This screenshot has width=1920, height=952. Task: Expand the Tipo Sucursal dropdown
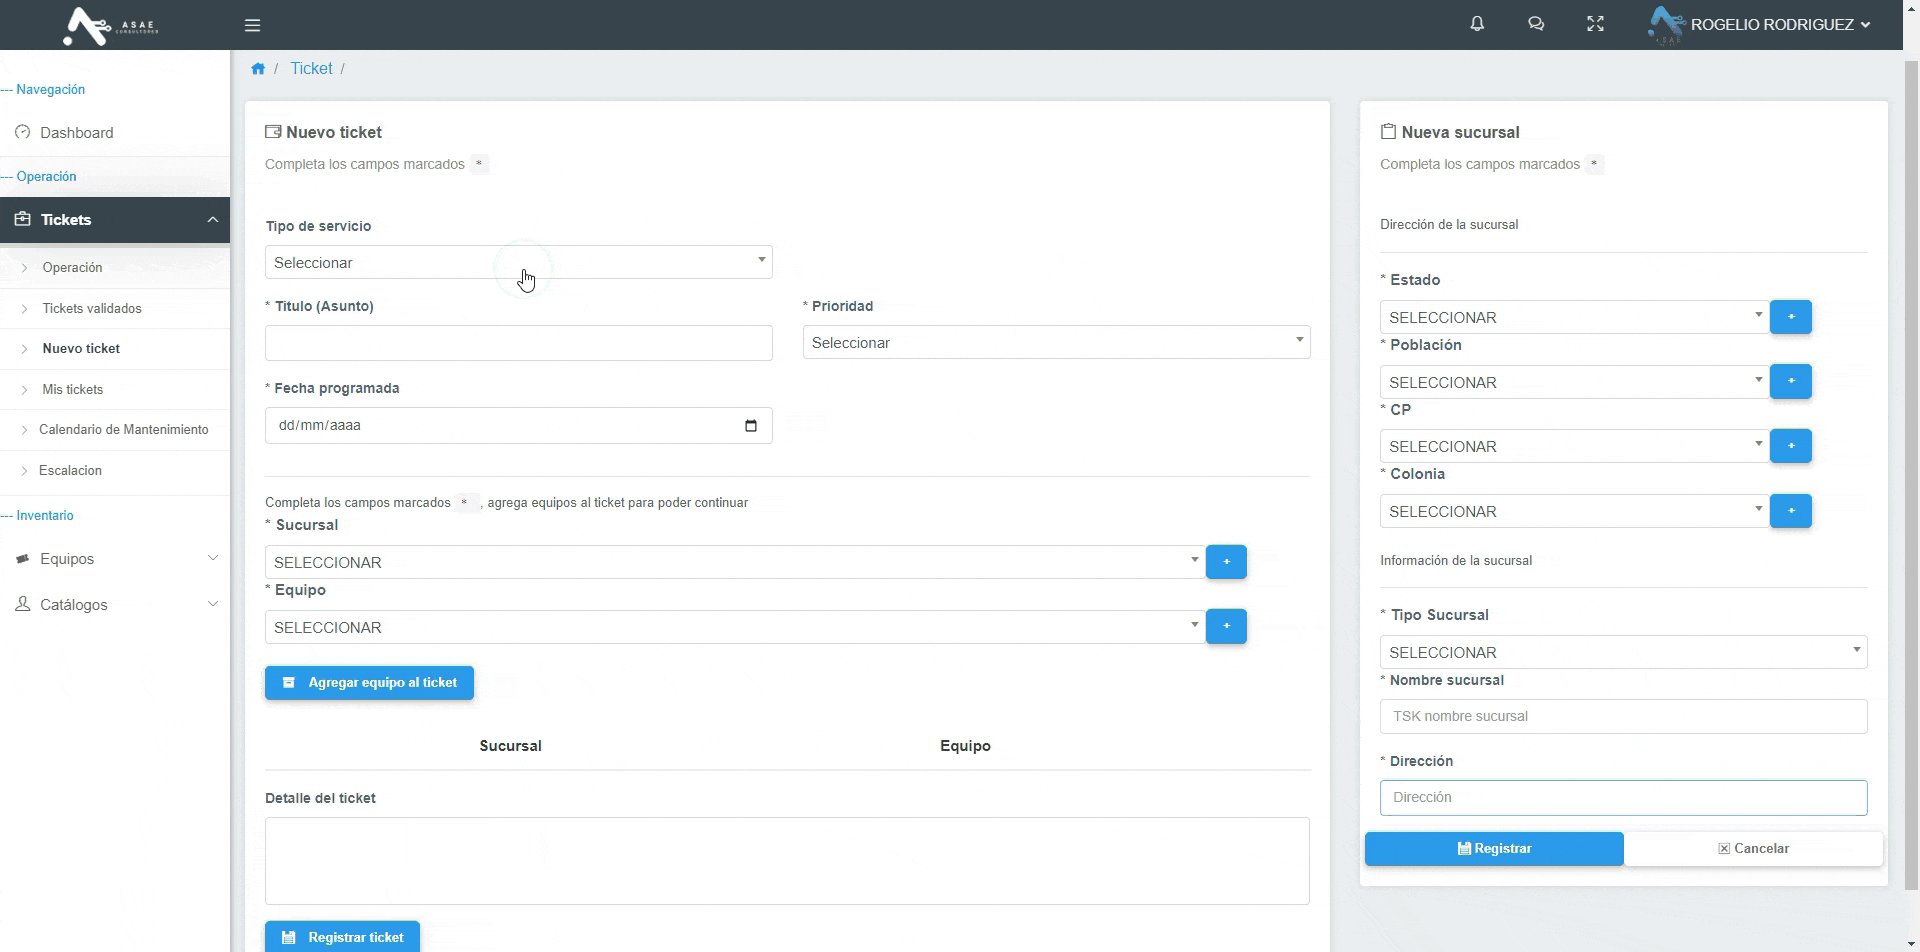click(x=1622, y=652)
